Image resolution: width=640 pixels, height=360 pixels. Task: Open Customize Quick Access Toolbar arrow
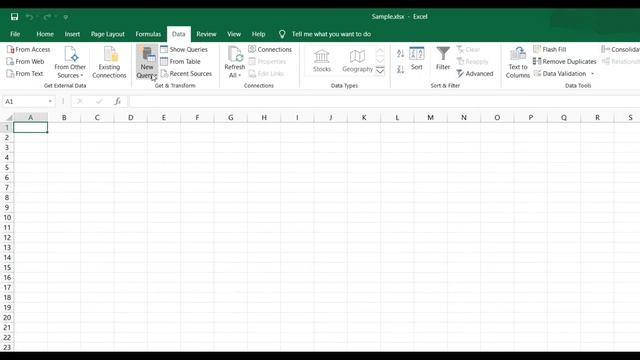(66, 17)
